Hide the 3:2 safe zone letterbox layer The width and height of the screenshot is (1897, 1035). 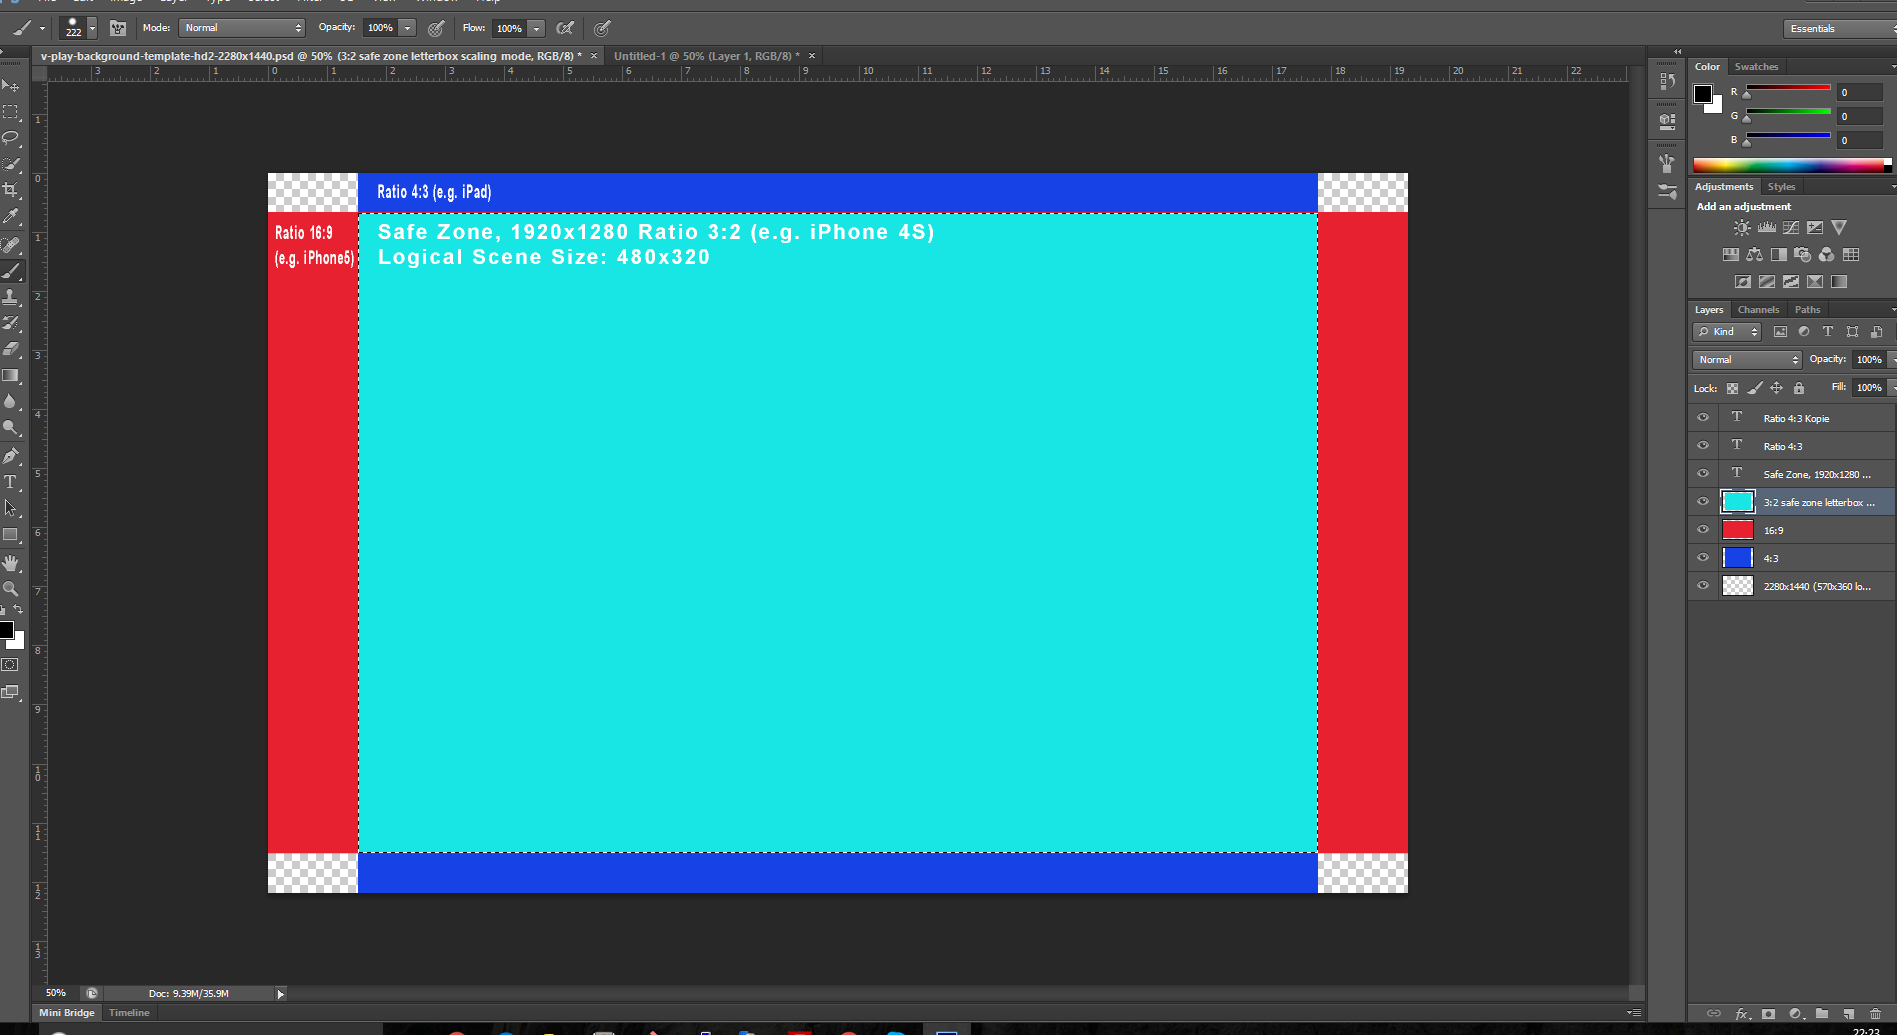[1703, 502]
